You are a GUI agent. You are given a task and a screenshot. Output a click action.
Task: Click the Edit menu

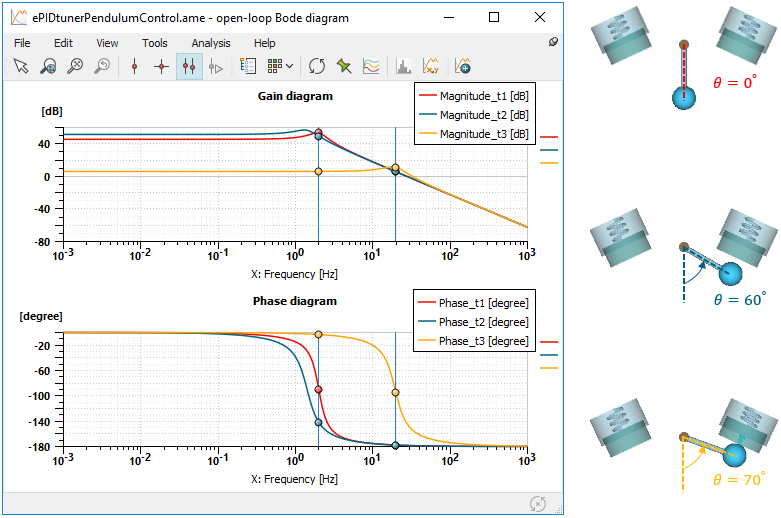click(x=64, y=43)
